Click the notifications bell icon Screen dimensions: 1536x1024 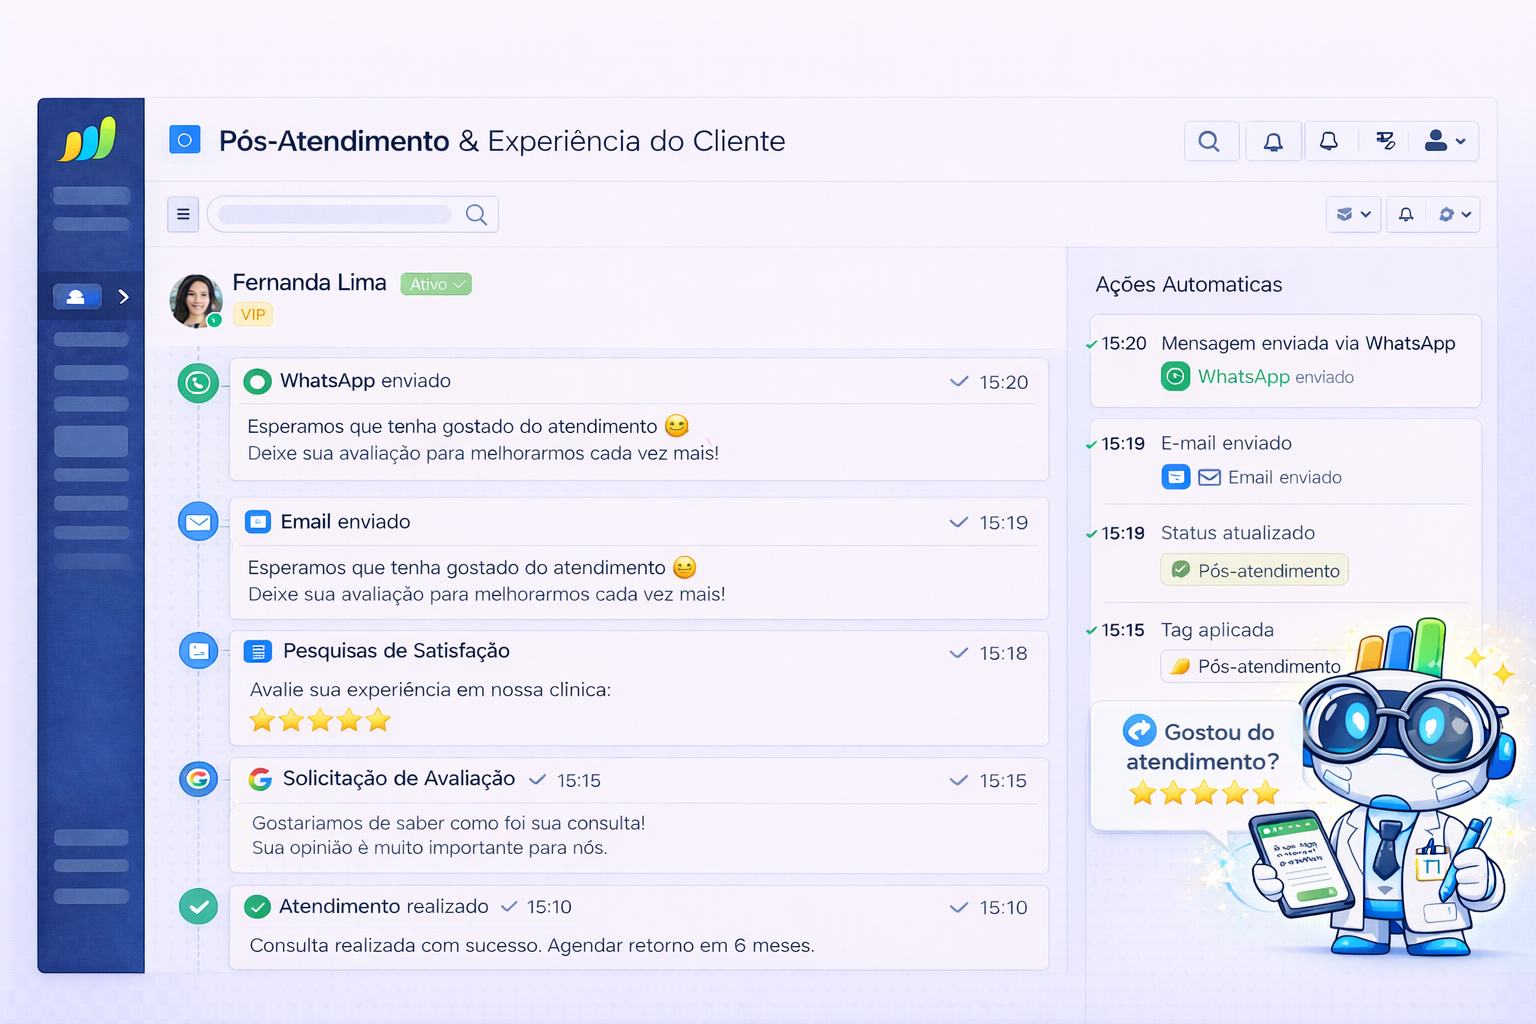1272,140
